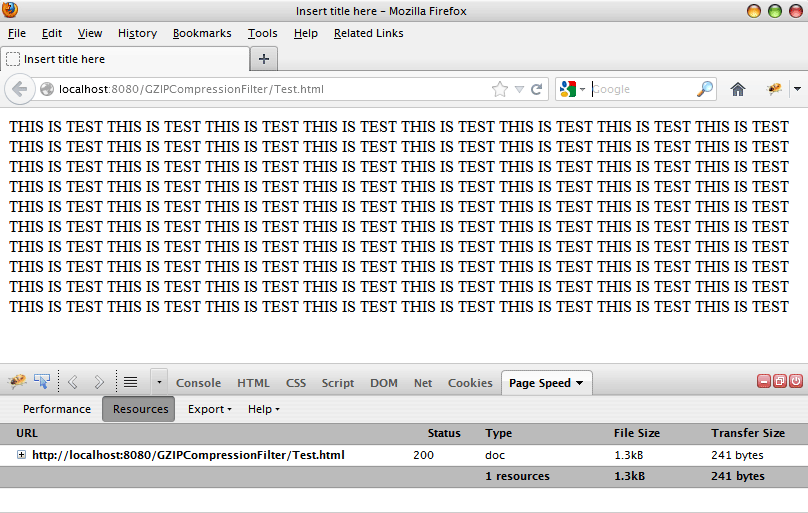Click the URL address bar field

[x=270, y=89]
